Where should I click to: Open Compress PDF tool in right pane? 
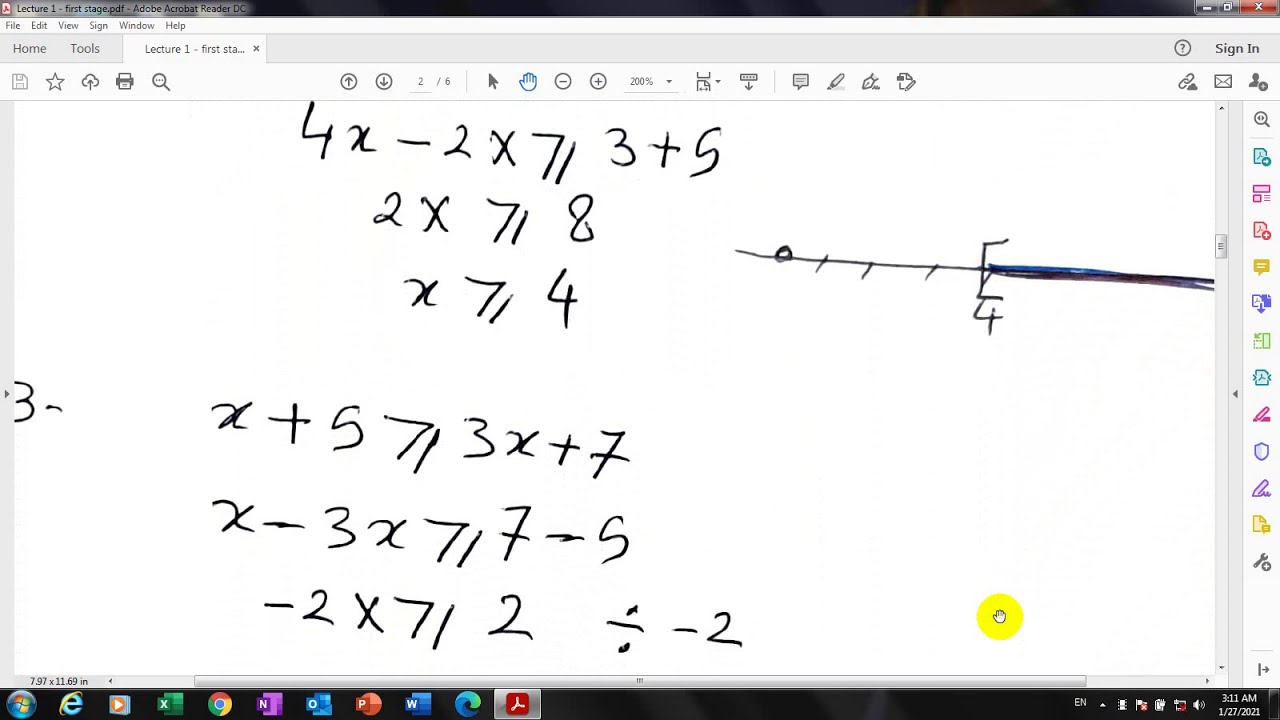[x=1262, y=378]
